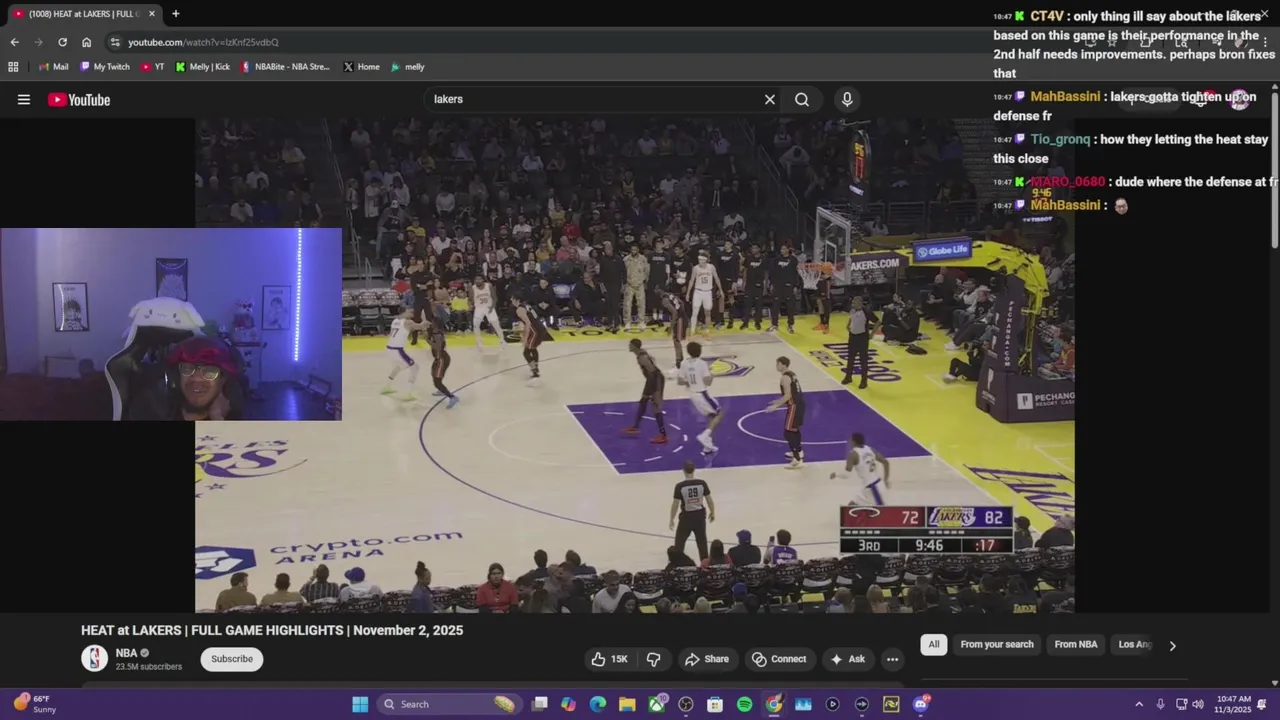Open the Apps grid in bookmarks bar
This screenshot has width=1280, height=720.
(x=13, y=67)
